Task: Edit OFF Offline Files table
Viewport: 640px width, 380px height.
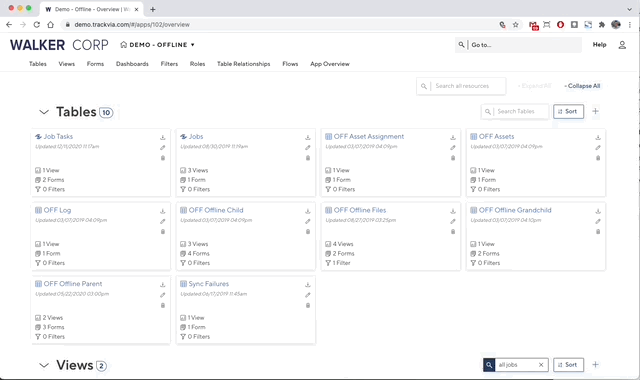Action: [x=453, y=222]
